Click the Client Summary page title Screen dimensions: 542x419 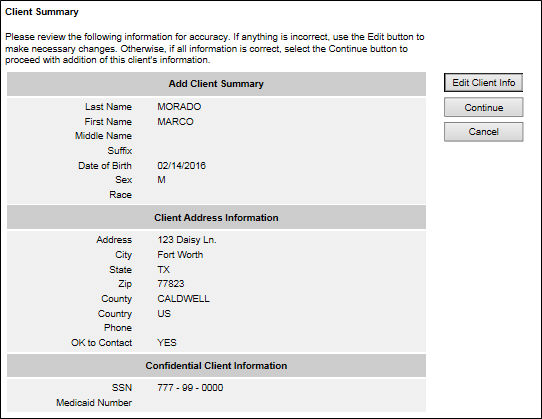pyautogui.click(x=42, y=12)
